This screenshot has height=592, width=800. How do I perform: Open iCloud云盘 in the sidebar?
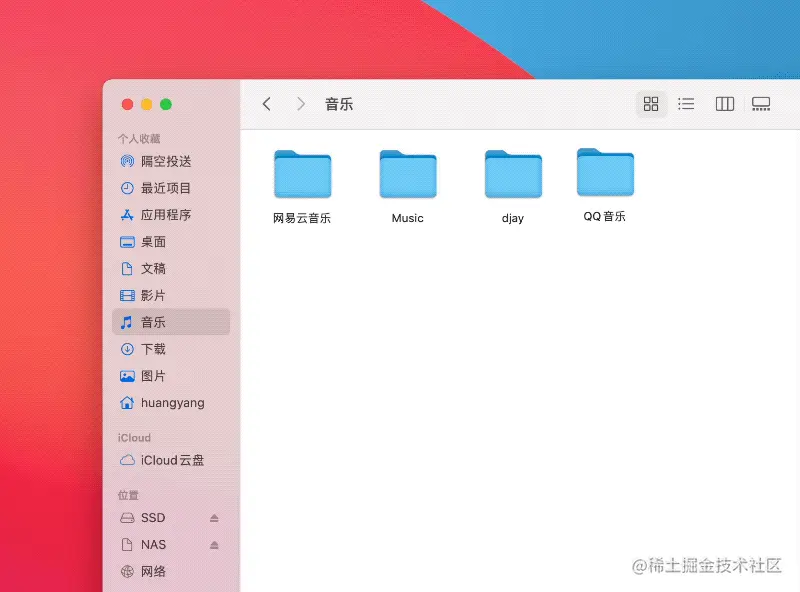pyautogui.click(x=172, y=460)
